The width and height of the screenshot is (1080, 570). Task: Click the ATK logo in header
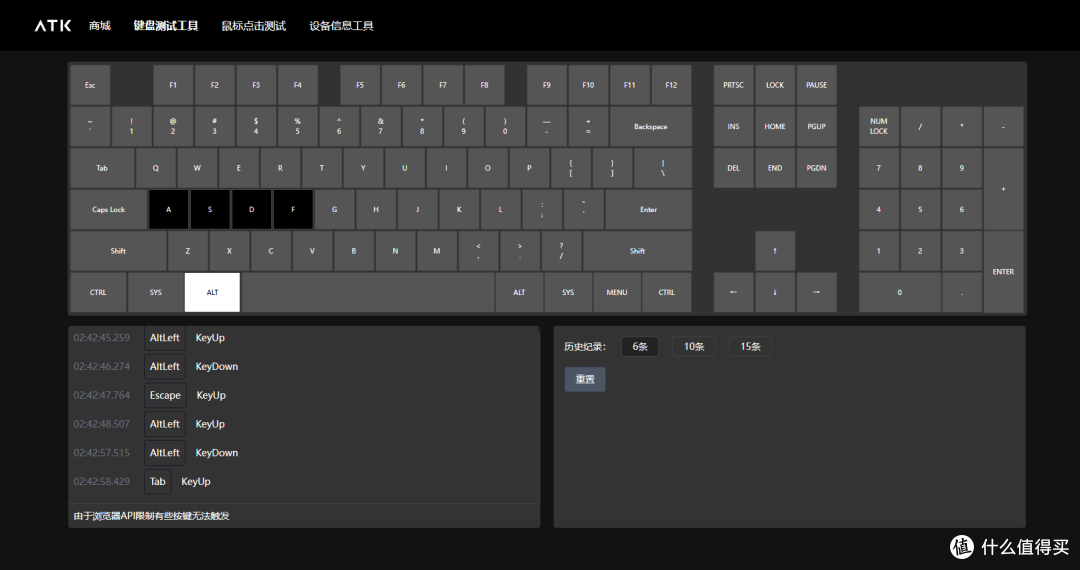pos(53,25)
